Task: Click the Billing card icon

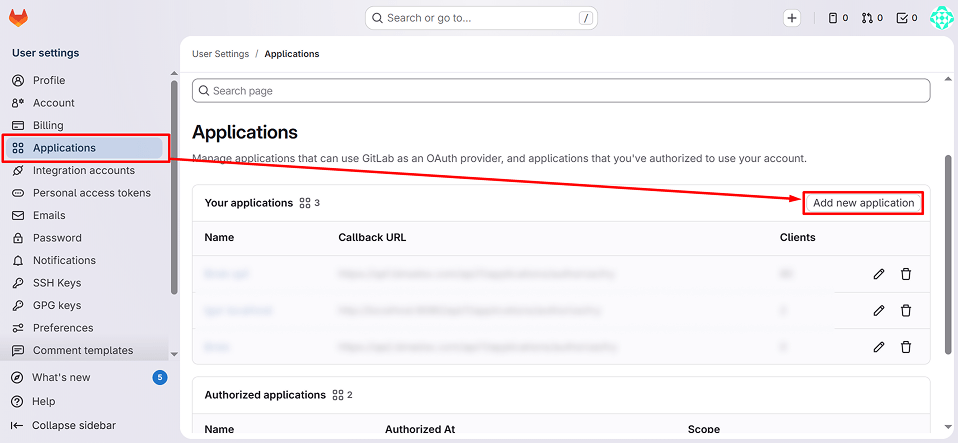Action: pyautogui.click(x=18, y=125)
